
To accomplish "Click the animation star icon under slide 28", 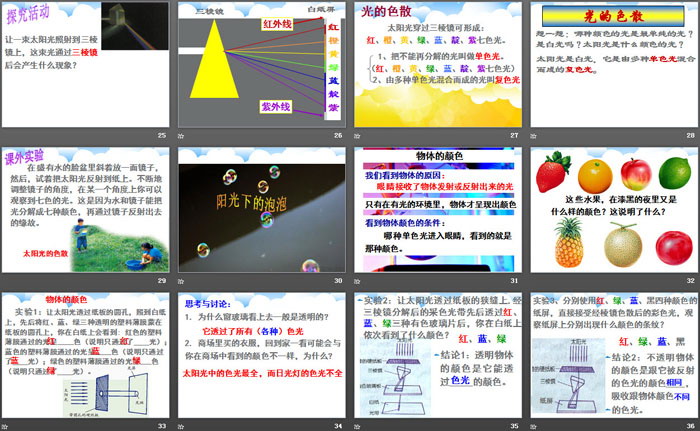I will coord(533,136).
